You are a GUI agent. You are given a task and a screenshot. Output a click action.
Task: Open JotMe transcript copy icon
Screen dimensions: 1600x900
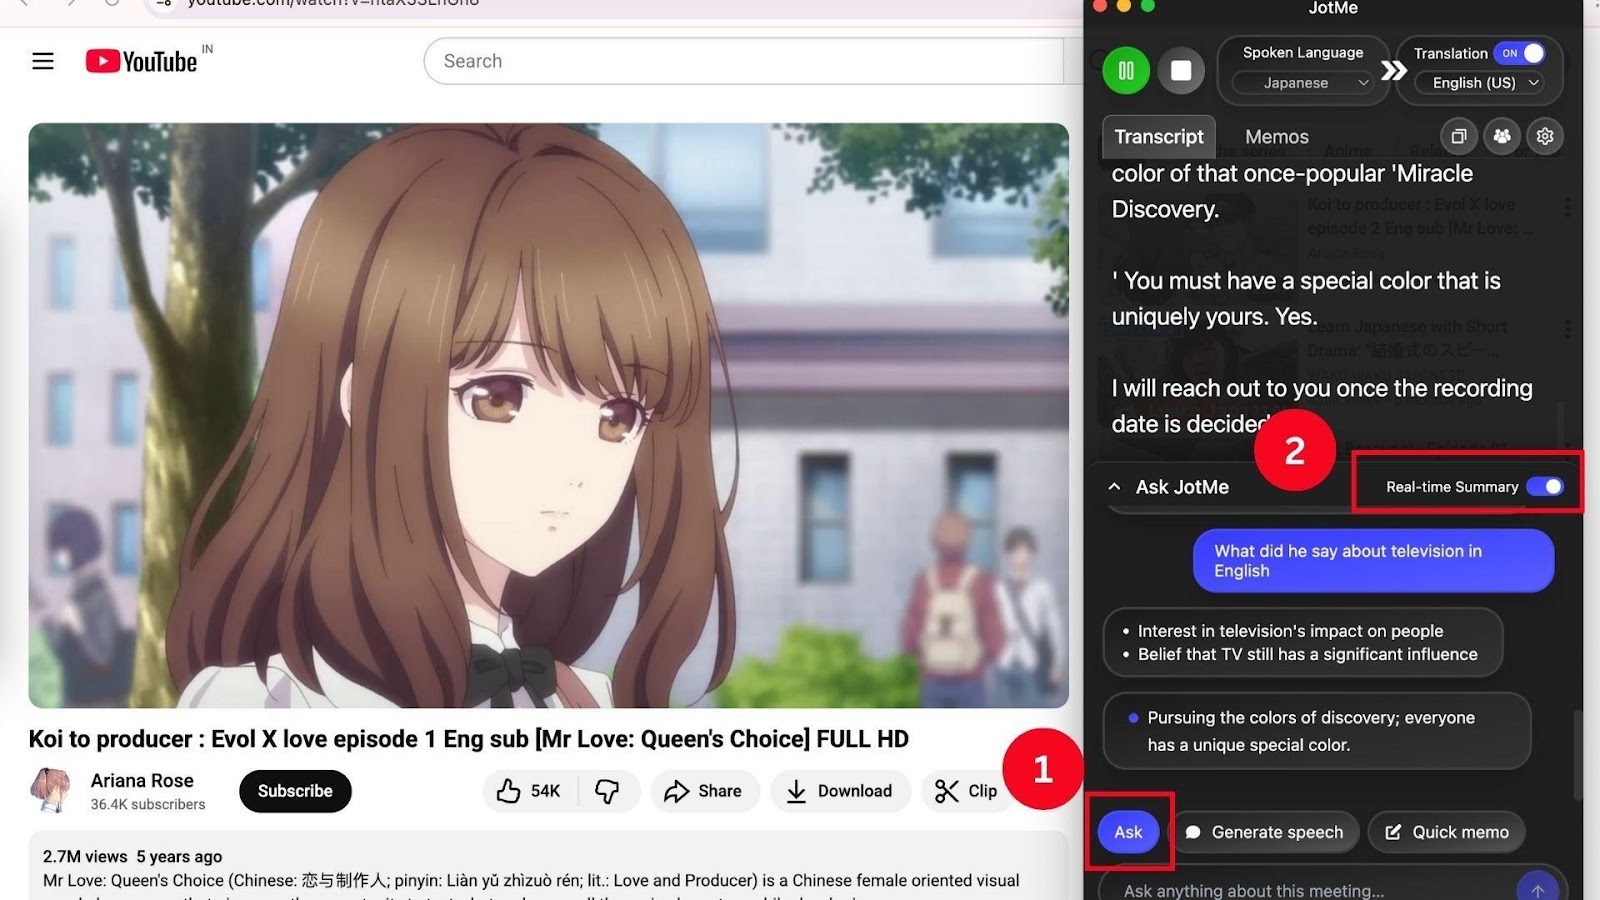[1459, 136]
